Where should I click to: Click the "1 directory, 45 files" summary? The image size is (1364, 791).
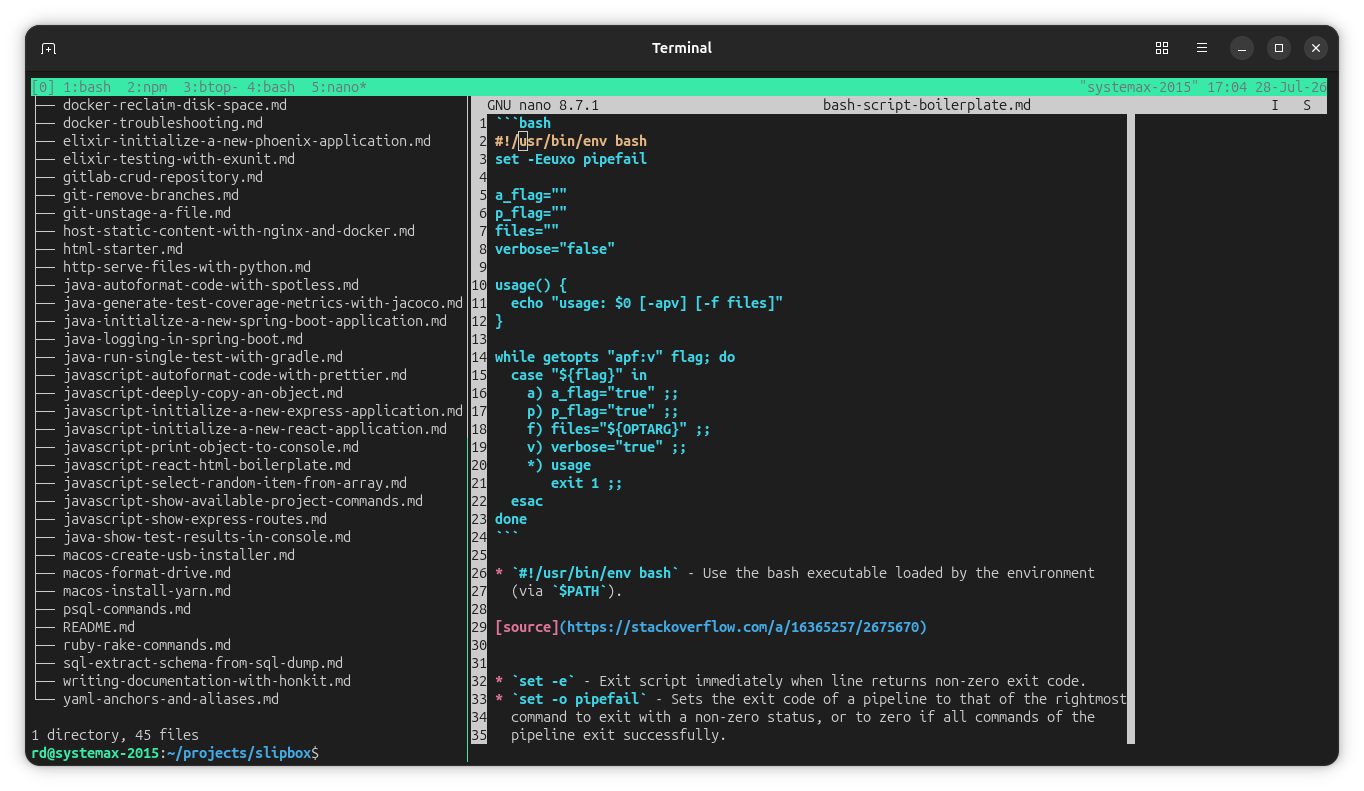115,735
